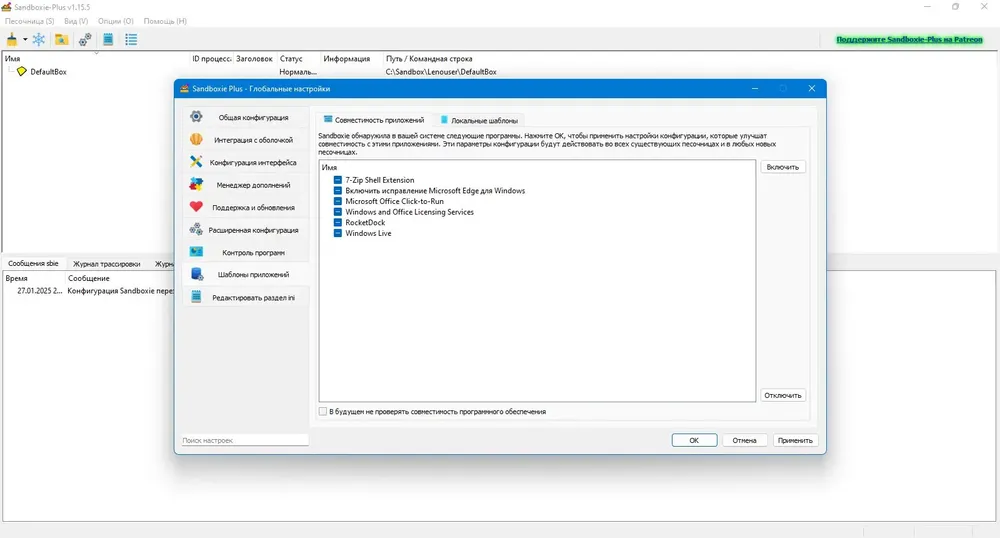Click the broom cleanup toolbar icon
Image resolution: width=1000 pixels, height=538 pixels.
click(x=11, y=40)
